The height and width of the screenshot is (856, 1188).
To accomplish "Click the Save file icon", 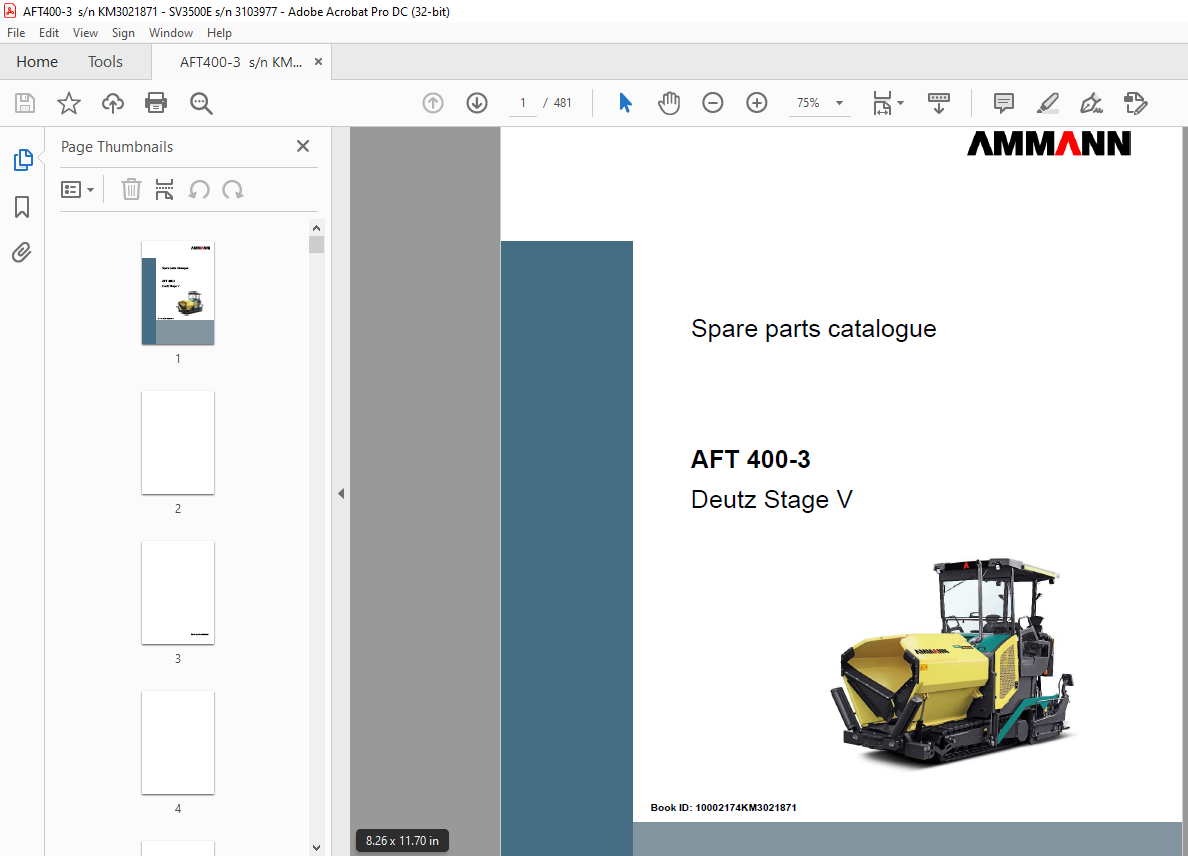I will [x=25, y=103].
